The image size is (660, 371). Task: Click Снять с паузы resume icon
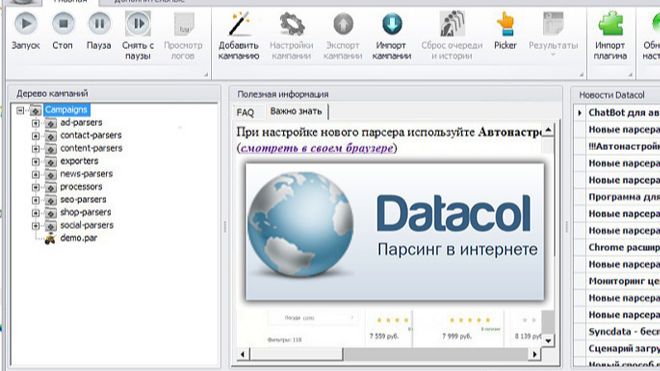click(x=138, y=24)
